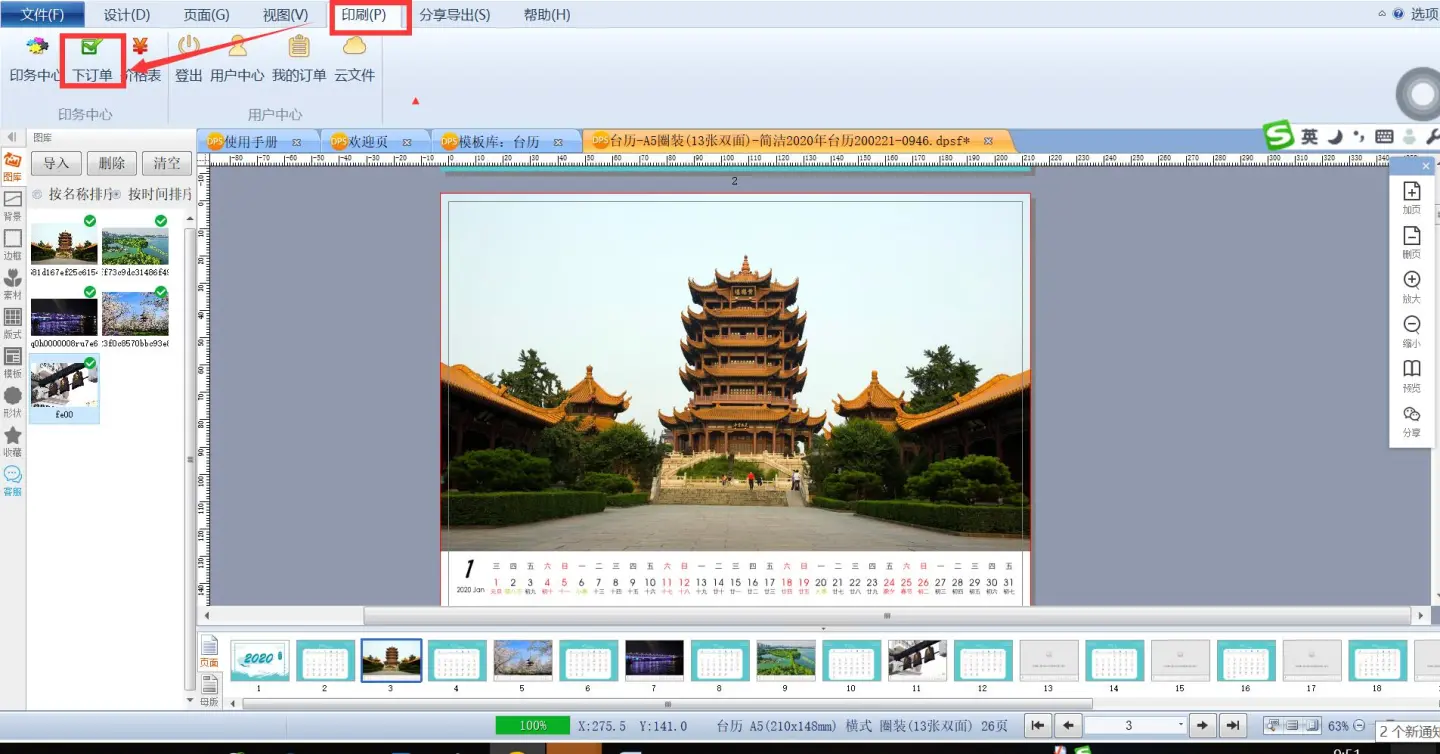Click 分享 share icon

click(1411, 421)
